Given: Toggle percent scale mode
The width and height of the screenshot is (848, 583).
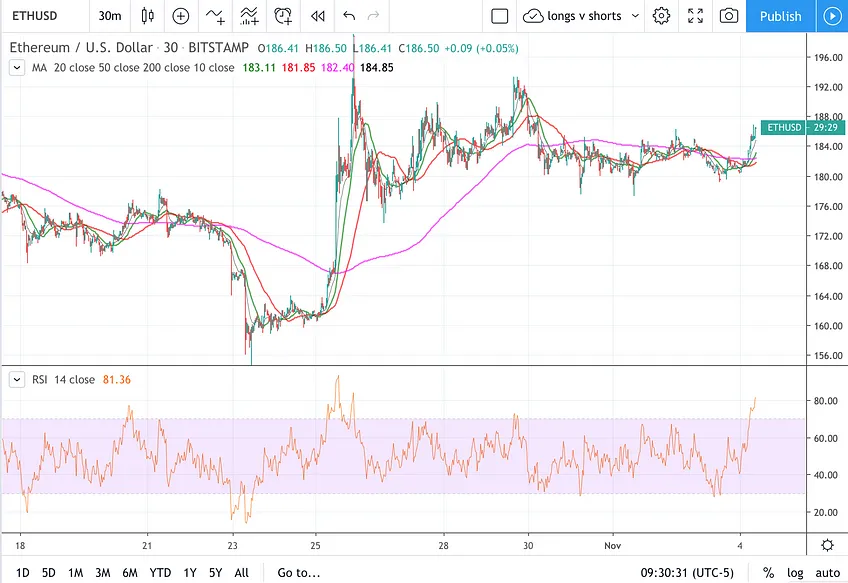Looking at the screenshot, I should [x=768, y=572].
